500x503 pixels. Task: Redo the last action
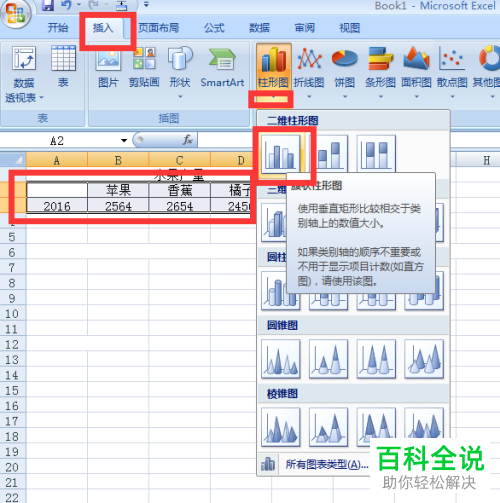tap(94, 5)
